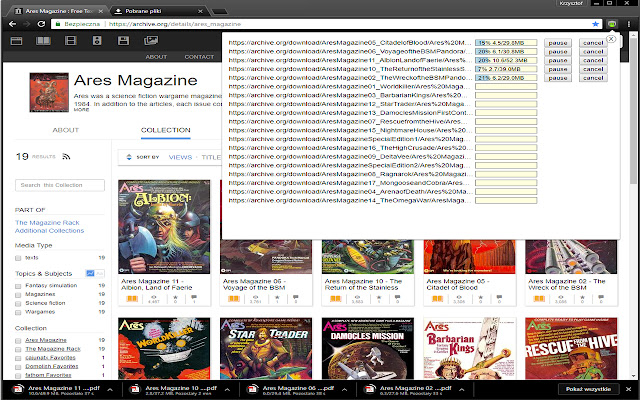Image resolution: width=640 pixels, height=400 pixels.
Task: Check the Ares Magazine collection checkbox
Action: [18, 341]
